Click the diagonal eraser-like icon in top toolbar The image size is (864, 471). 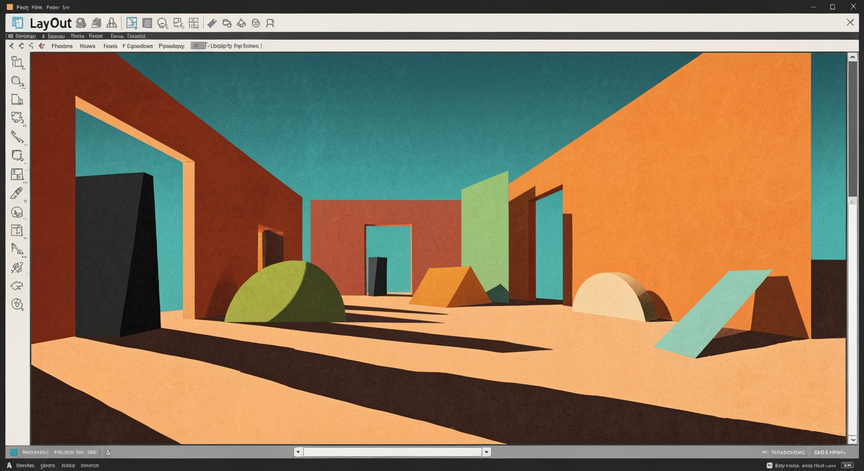pos(212,23)
